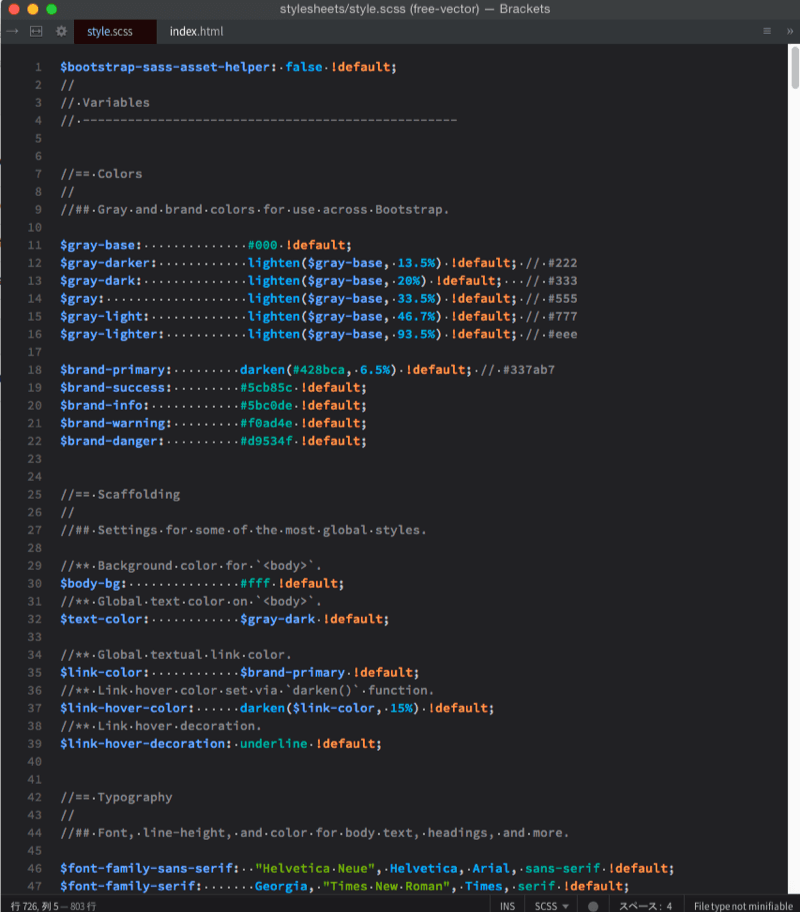Click the 'Settings for some of the most global styles' comment
Image resolution: width=800 pixels, height=912 pixels.
point(243,530)
